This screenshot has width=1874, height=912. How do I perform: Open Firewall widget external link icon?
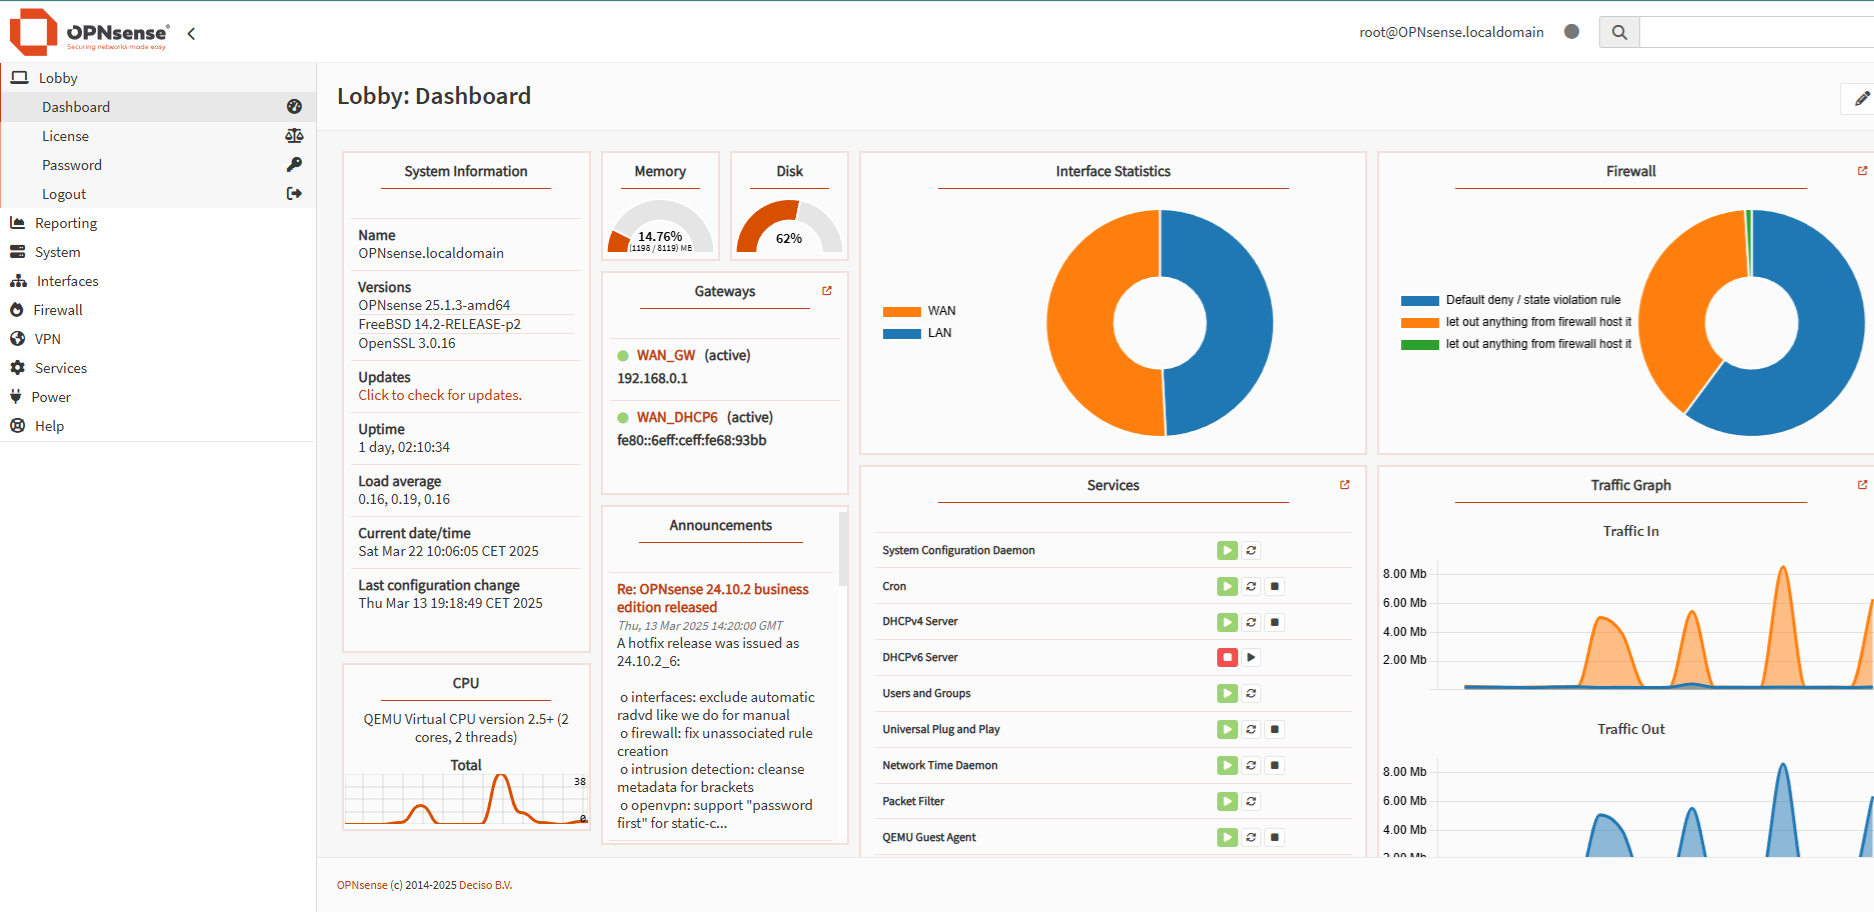pyautogui.click(x=1862, y=171)
